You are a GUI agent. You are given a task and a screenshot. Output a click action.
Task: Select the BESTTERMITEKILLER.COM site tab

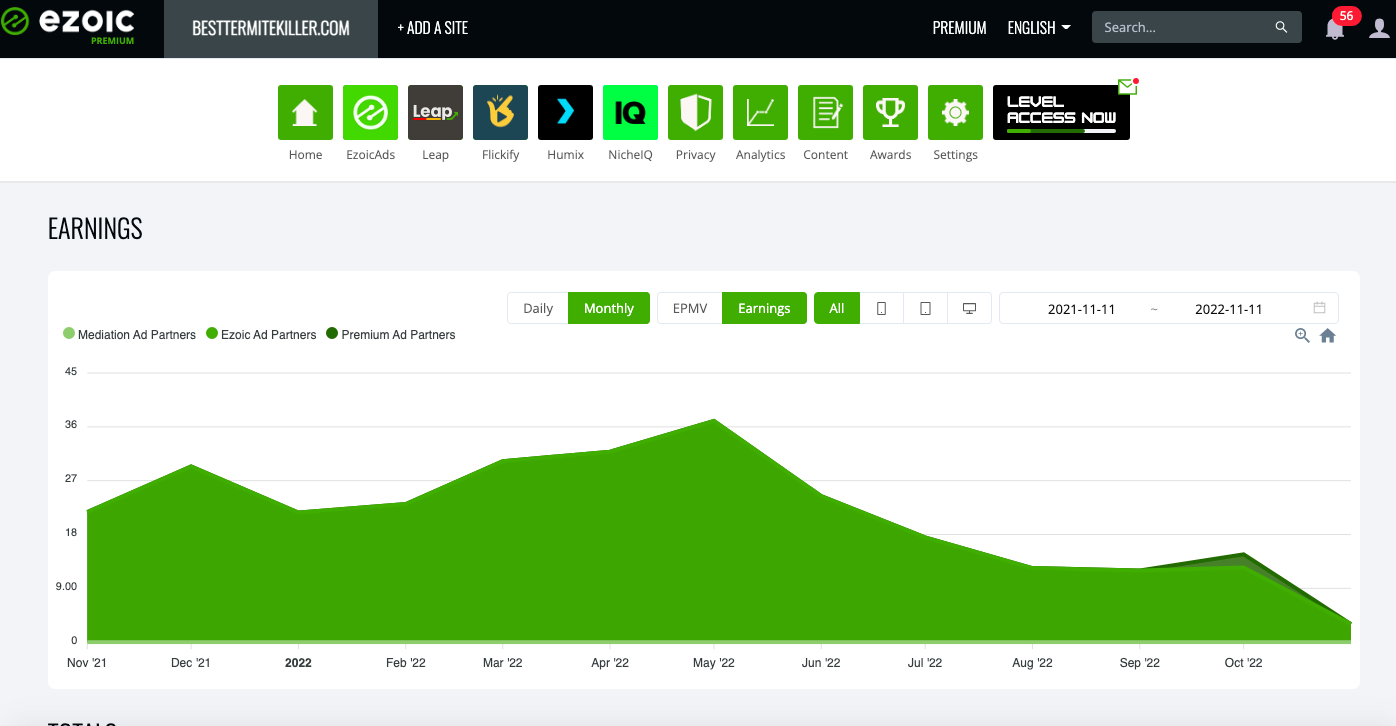(271, 28)
